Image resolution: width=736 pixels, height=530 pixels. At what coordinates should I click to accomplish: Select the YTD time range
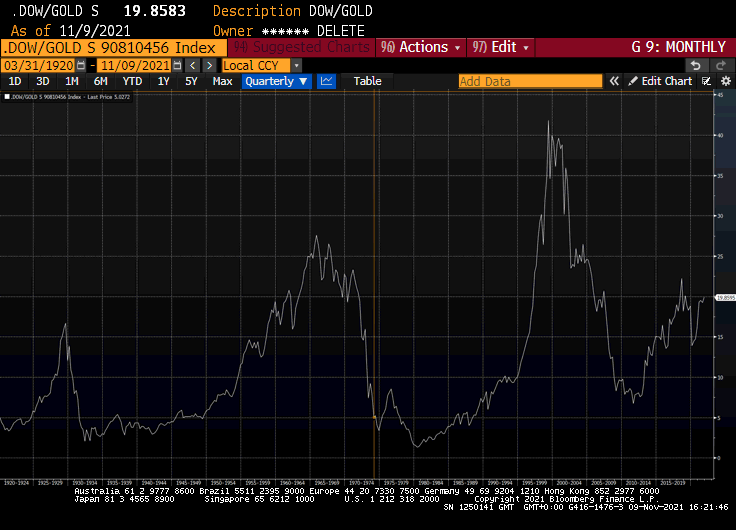pos(132,81)
